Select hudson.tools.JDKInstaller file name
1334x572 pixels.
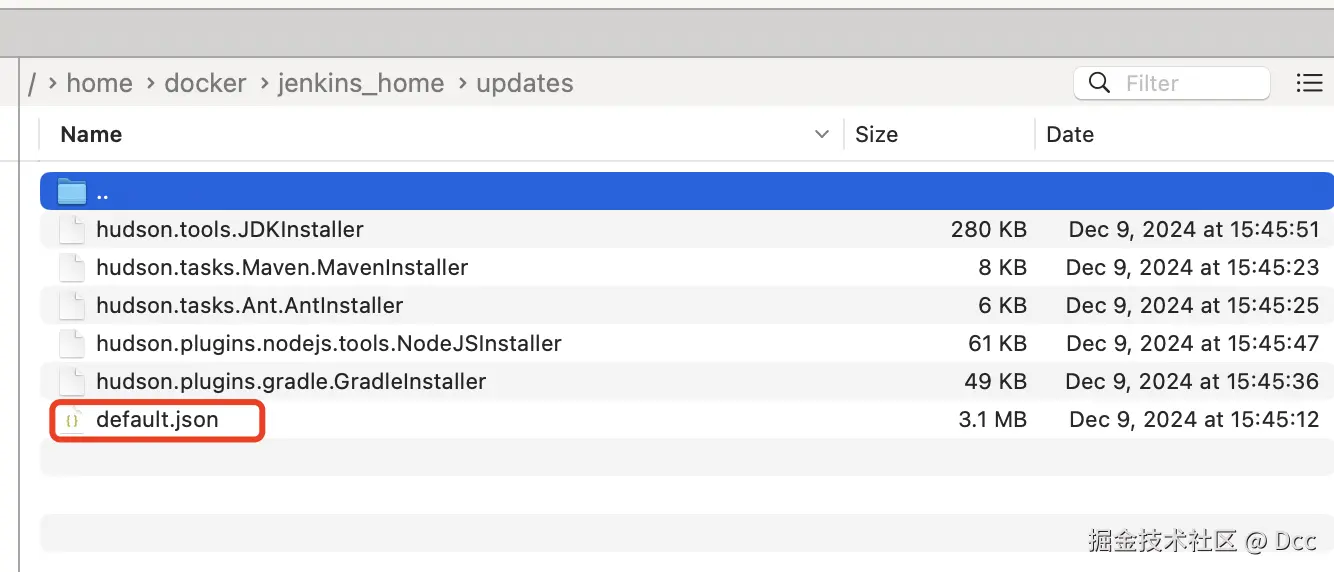point(229,230)
